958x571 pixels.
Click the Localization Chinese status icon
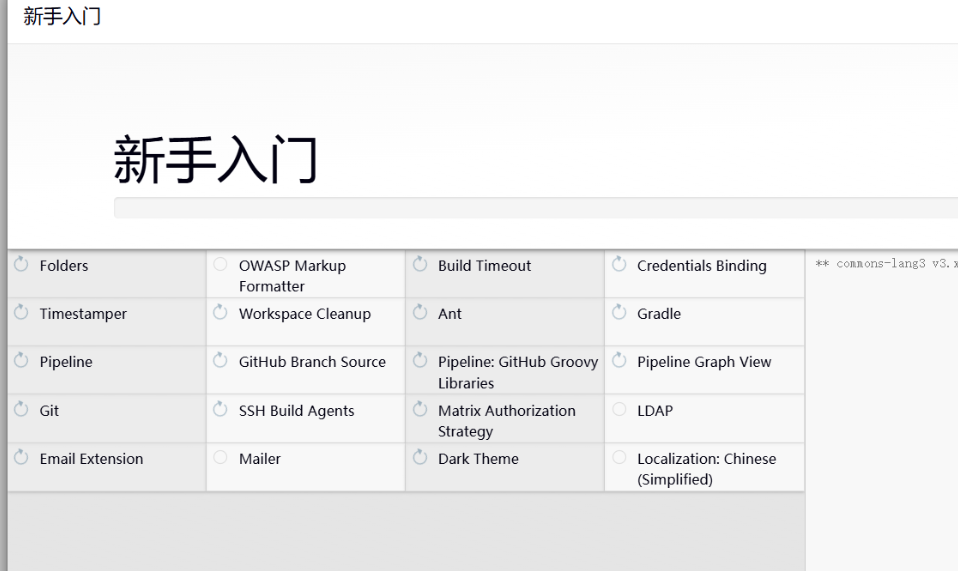[x=619, y=457]
